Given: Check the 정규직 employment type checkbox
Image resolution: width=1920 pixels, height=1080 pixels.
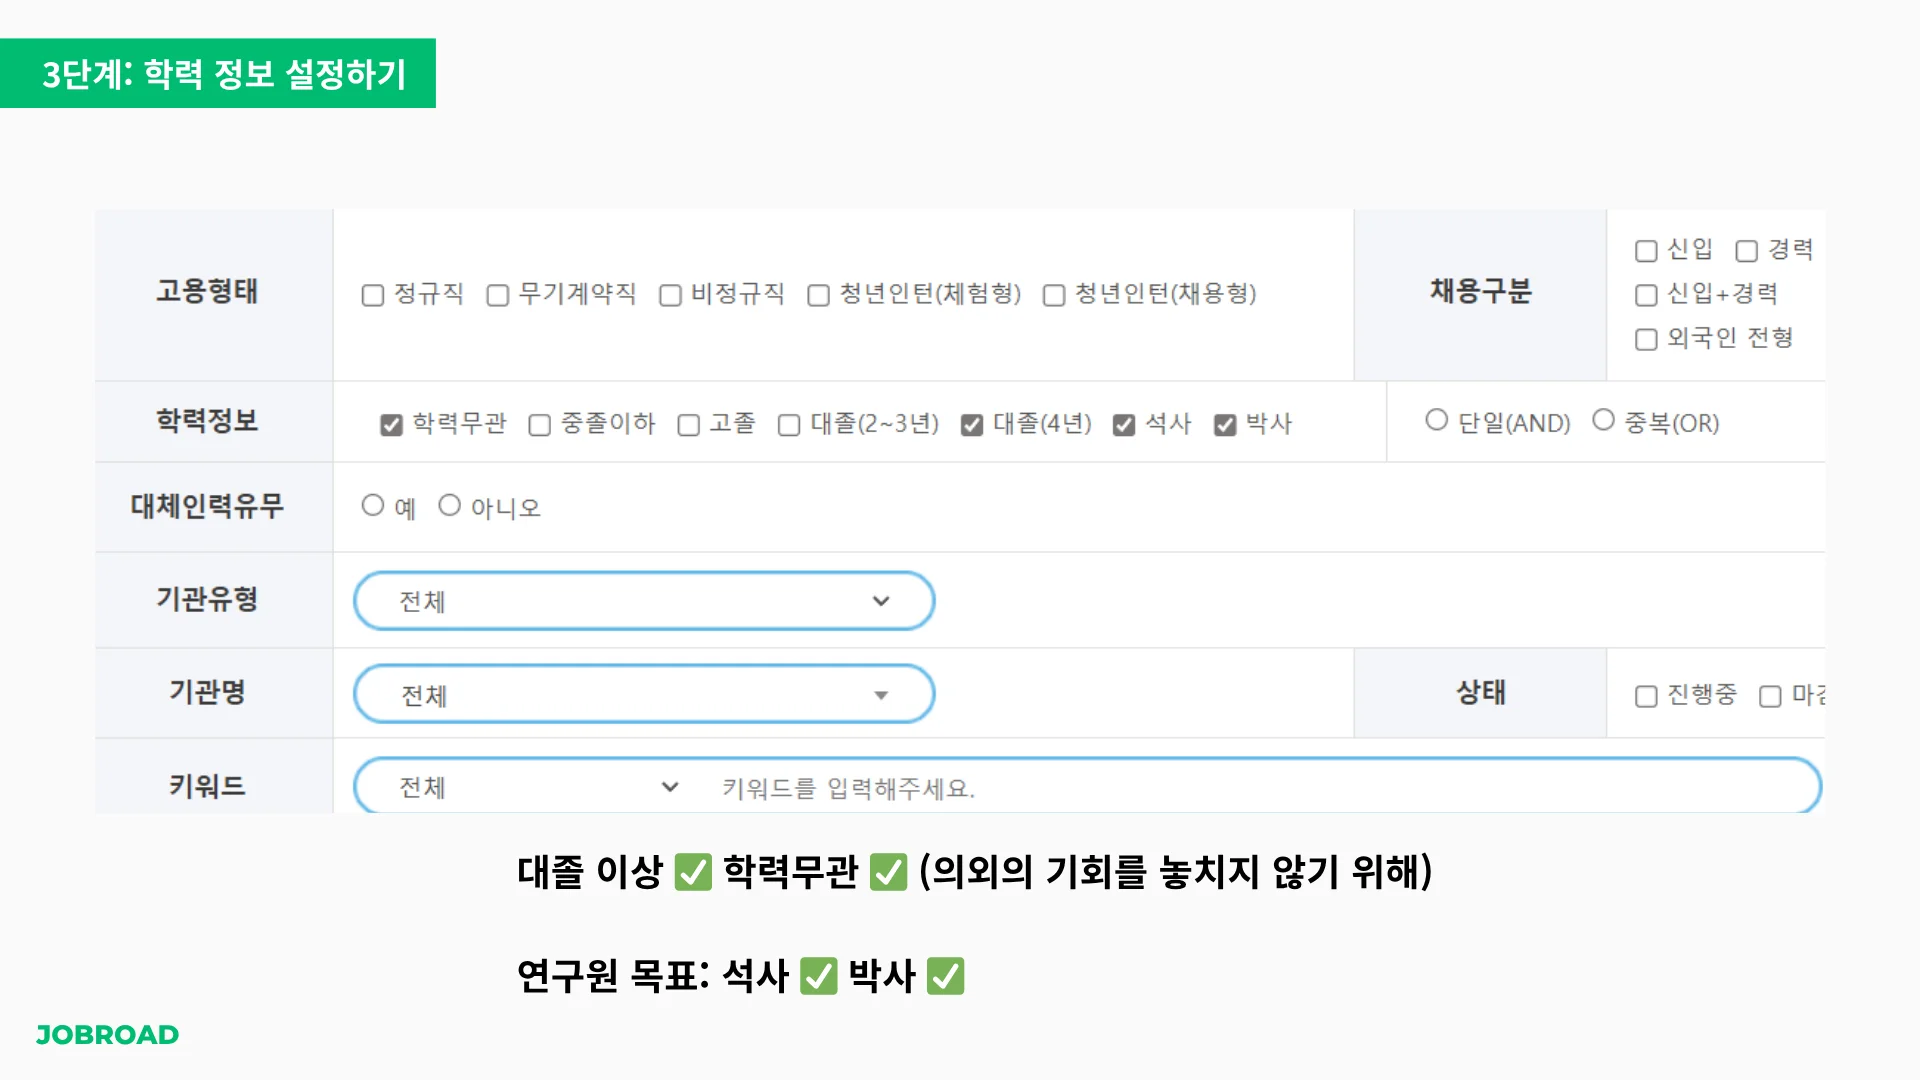Looking at the screenshot, I should pyautogui.click(x=372, y=295).
